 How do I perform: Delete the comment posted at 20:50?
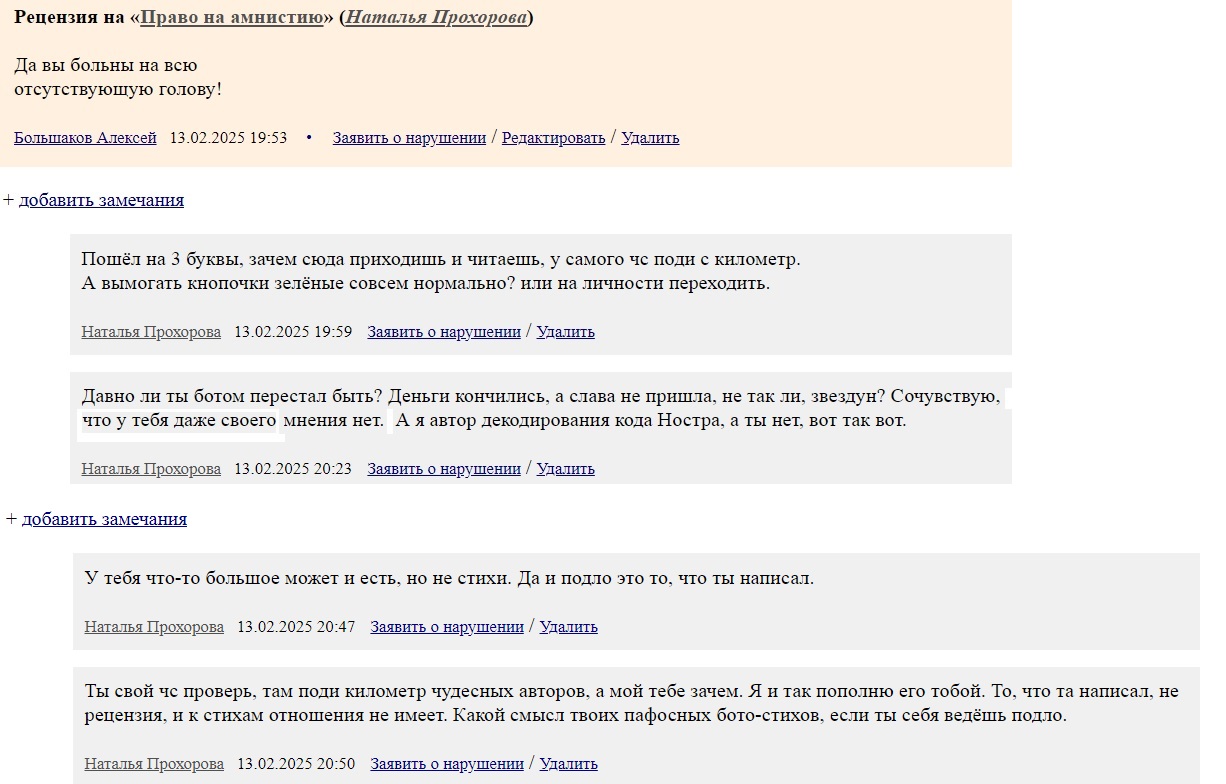(x=568, y=764)
